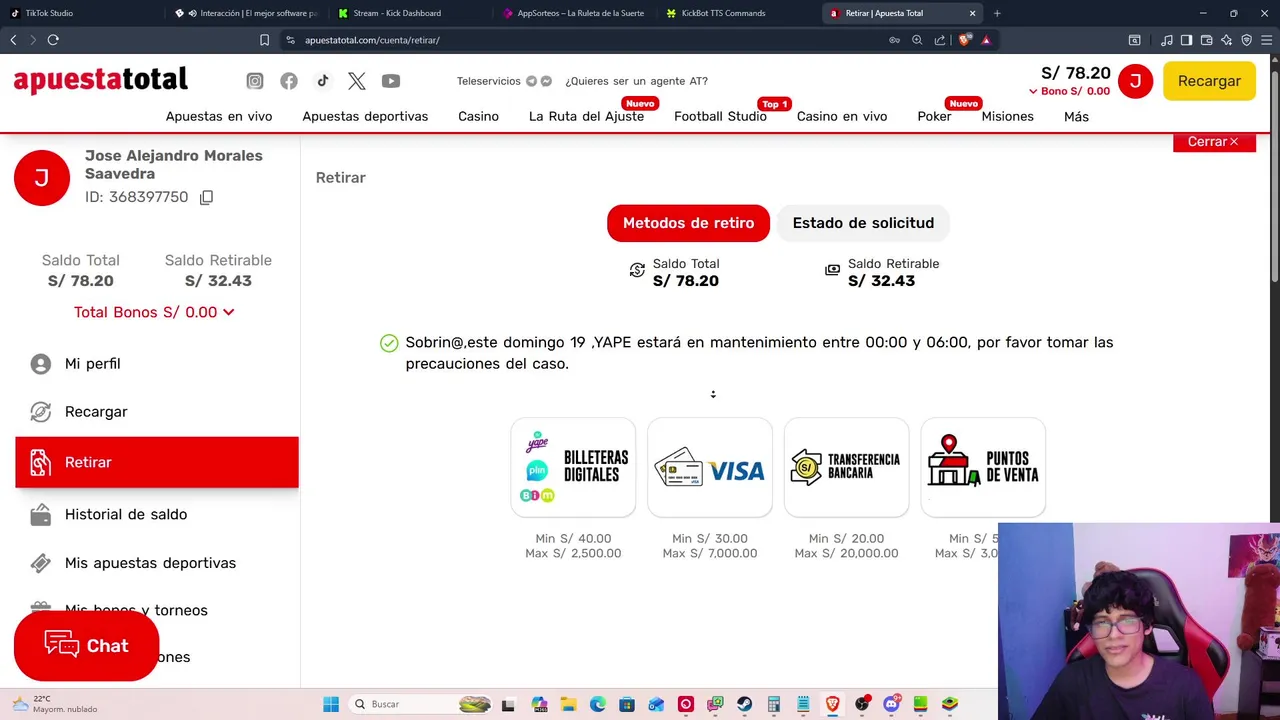
Task: Click the Brave Rewards triangle icon
Action: 986,40
